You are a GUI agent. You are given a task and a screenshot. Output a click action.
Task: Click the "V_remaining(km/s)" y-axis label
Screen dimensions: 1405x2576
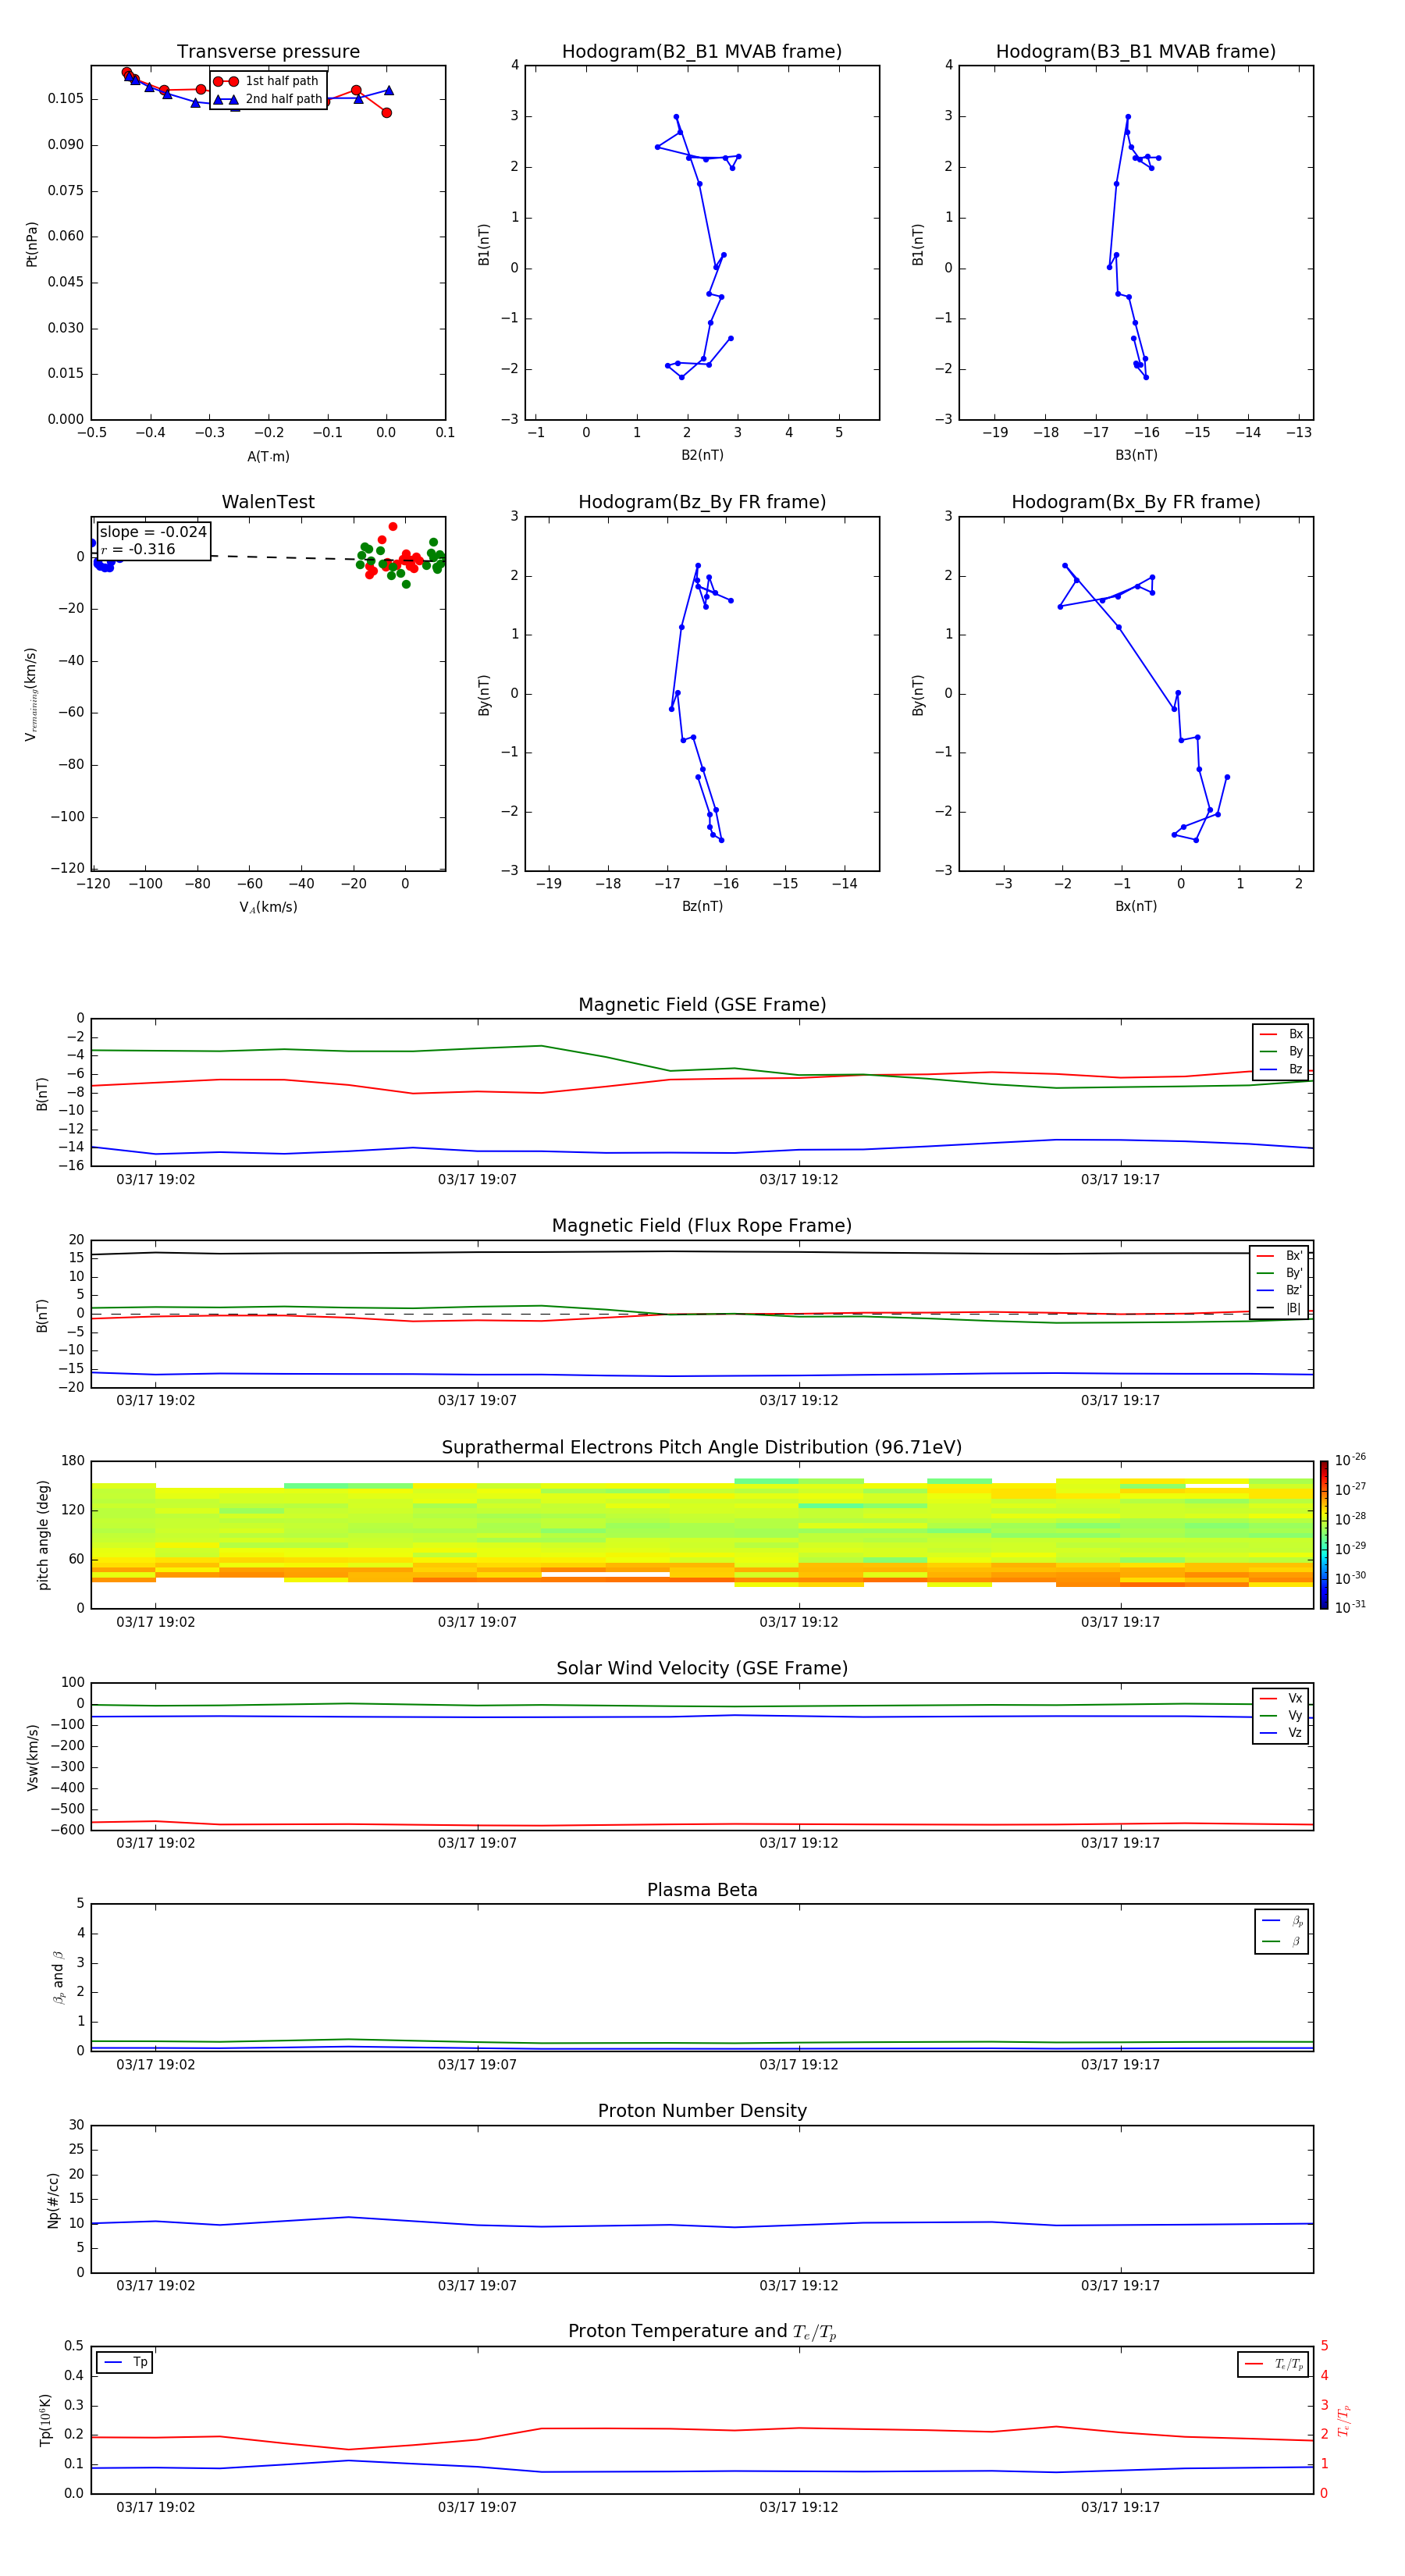(32, 694)
